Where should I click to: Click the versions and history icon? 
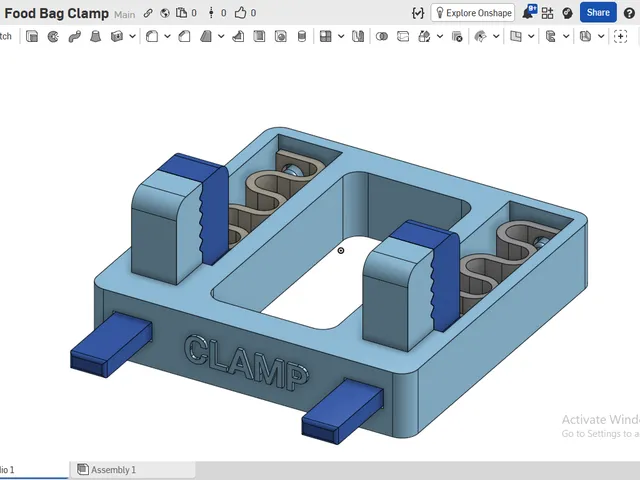[x=211, y=13]
